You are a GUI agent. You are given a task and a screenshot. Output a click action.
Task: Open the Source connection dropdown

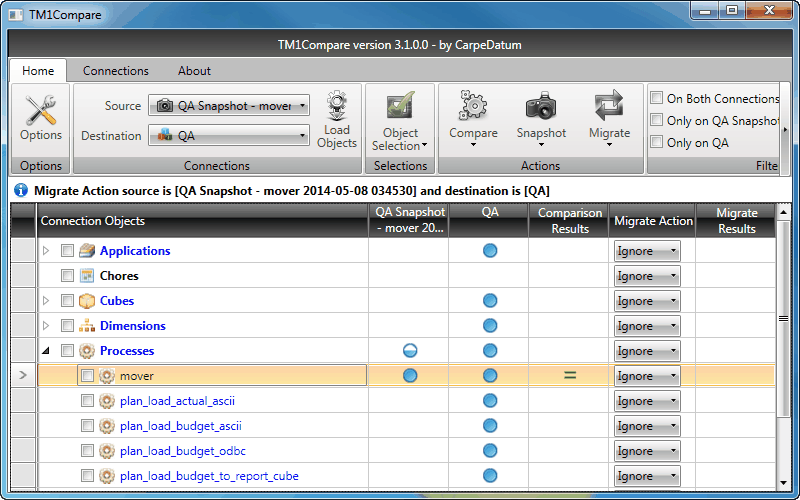pyautogui.click(x=229, y=106)
